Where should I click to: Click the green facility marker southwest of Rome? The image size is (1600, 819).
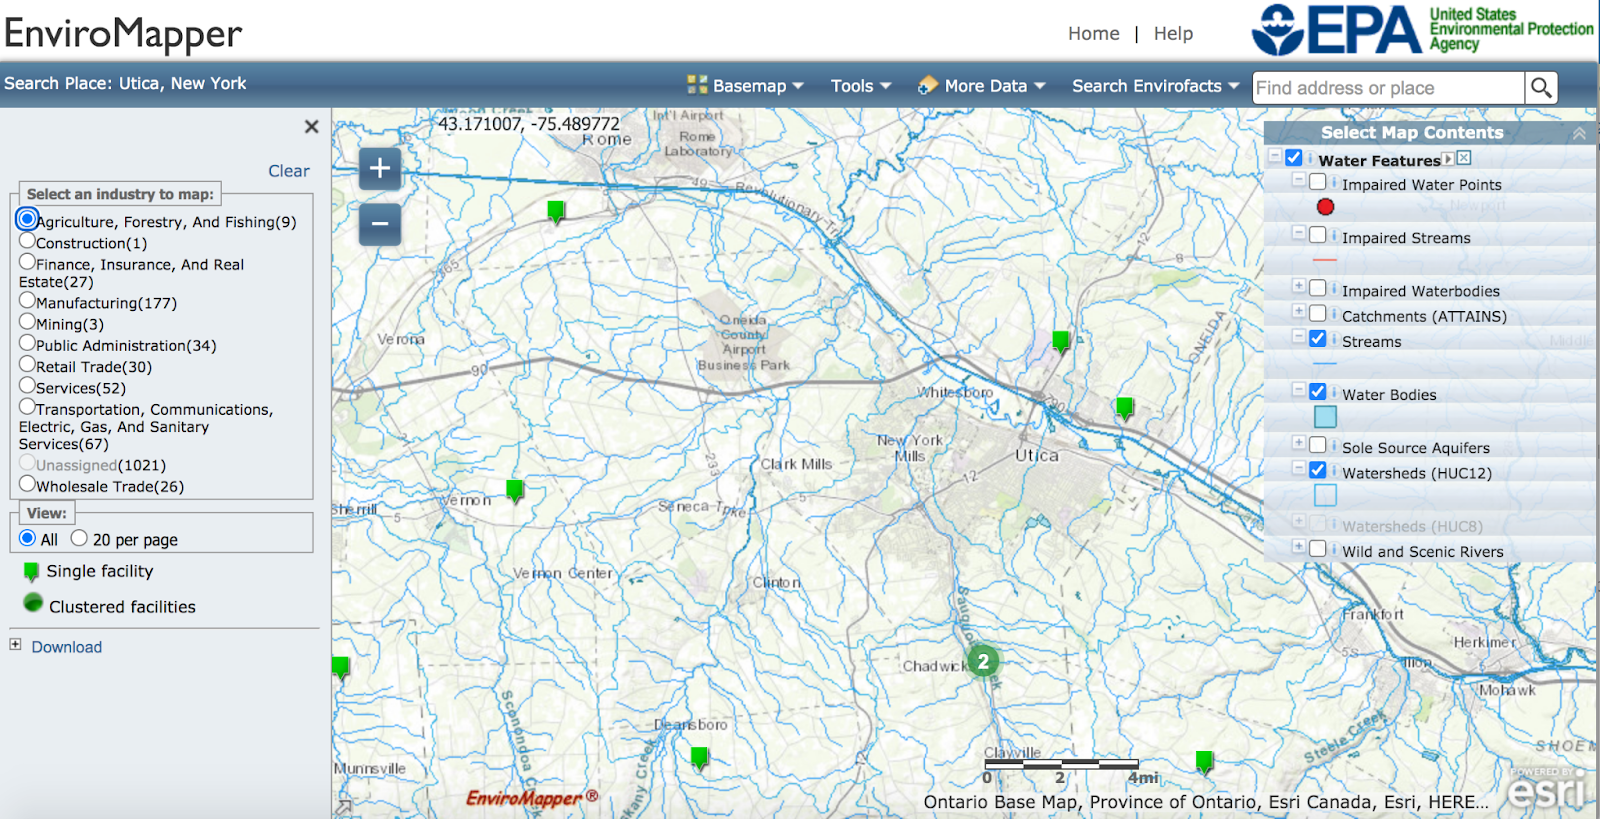point(557,211)
